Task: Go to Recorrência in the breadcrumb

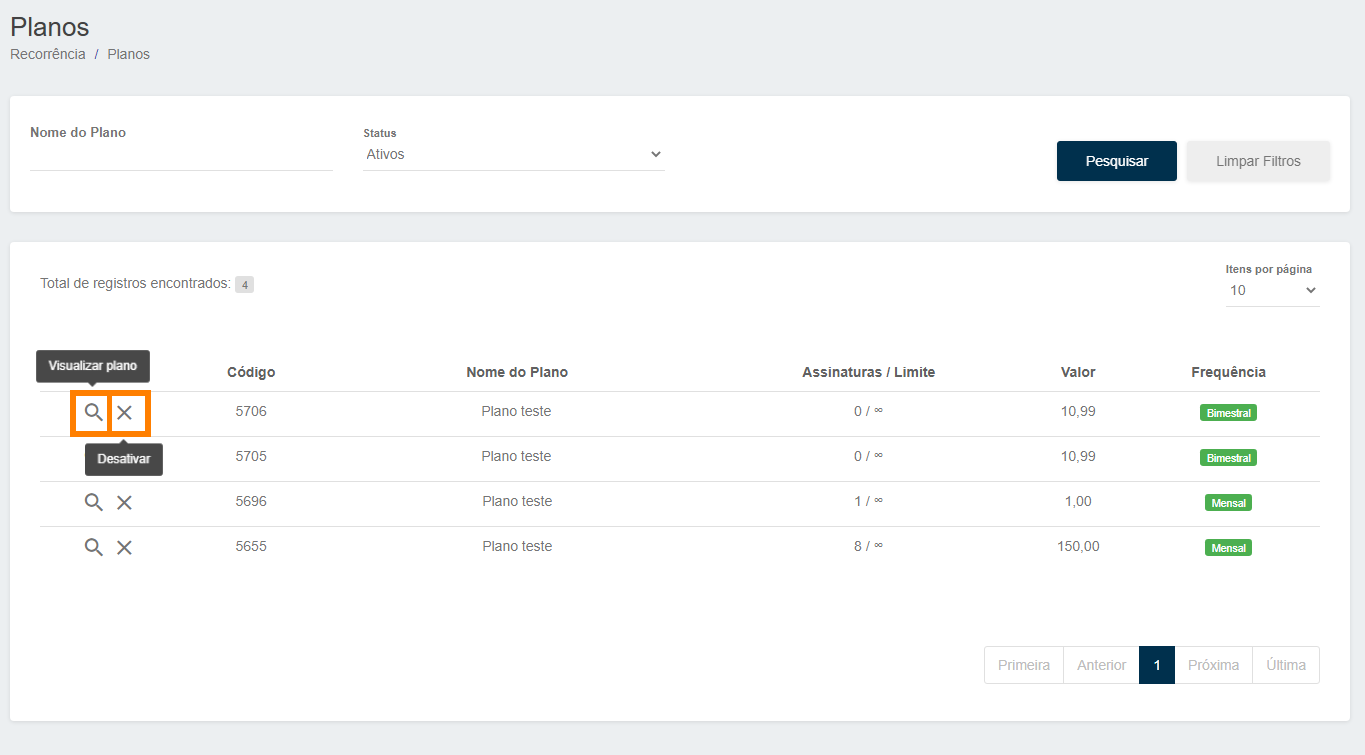Action: (x=48, y=54)
